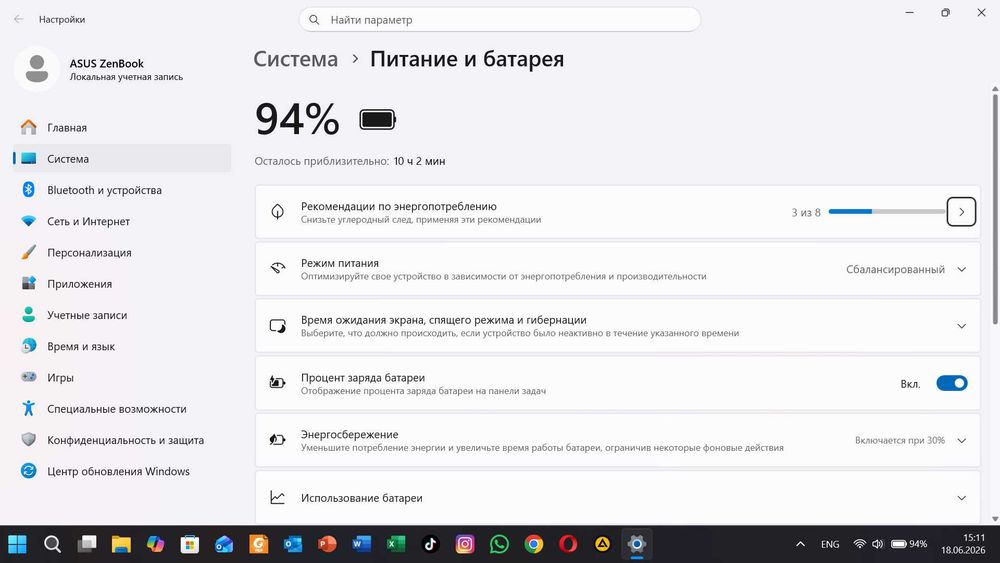Viewport: 1000px width, 563px height.
Task: Open Task View on the taskbar
Action: coord(86,544)
